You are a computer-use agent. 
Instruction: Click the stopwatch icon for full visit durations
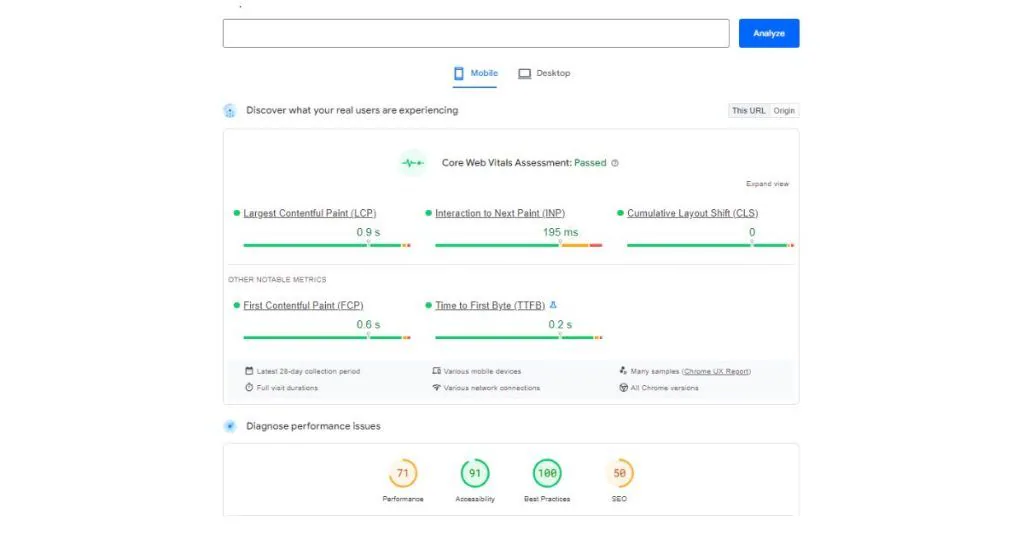249,387
